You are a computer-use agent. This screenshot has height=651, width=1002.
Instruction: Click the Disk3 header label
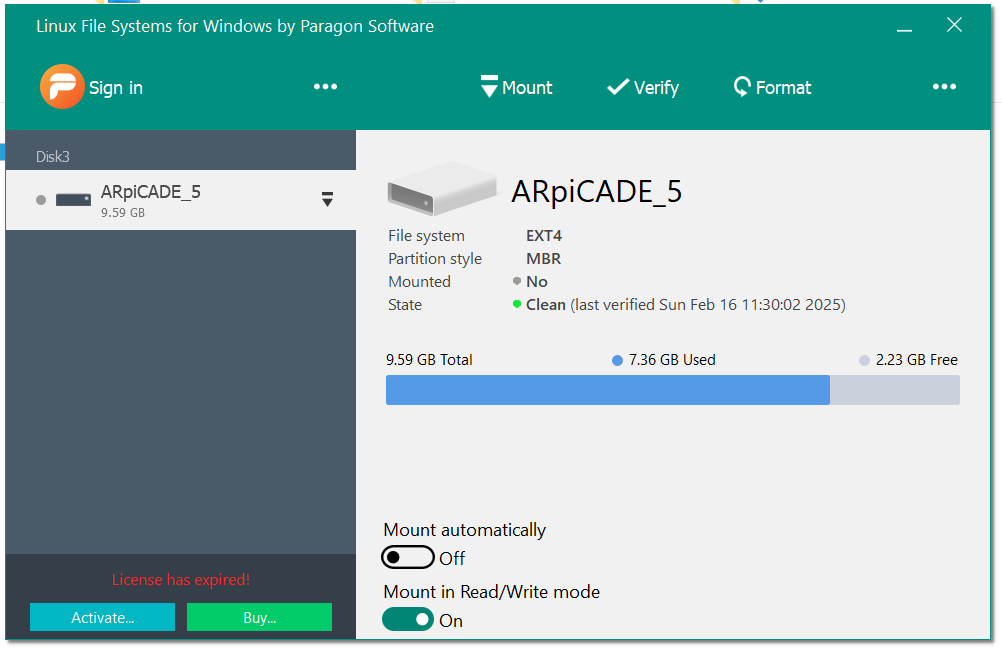[x=52, y=157]
